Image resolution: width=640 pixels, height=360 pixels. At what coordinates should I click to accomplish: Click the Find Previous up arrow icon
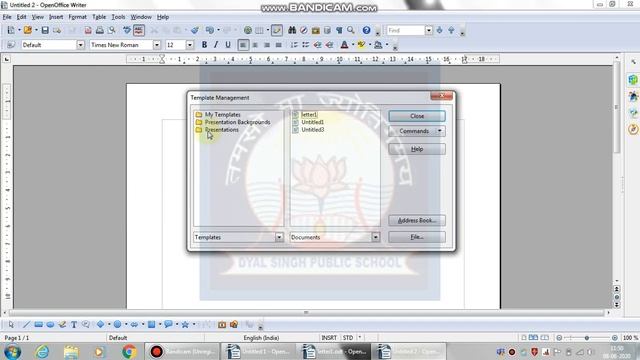click(x=451, y=30)
